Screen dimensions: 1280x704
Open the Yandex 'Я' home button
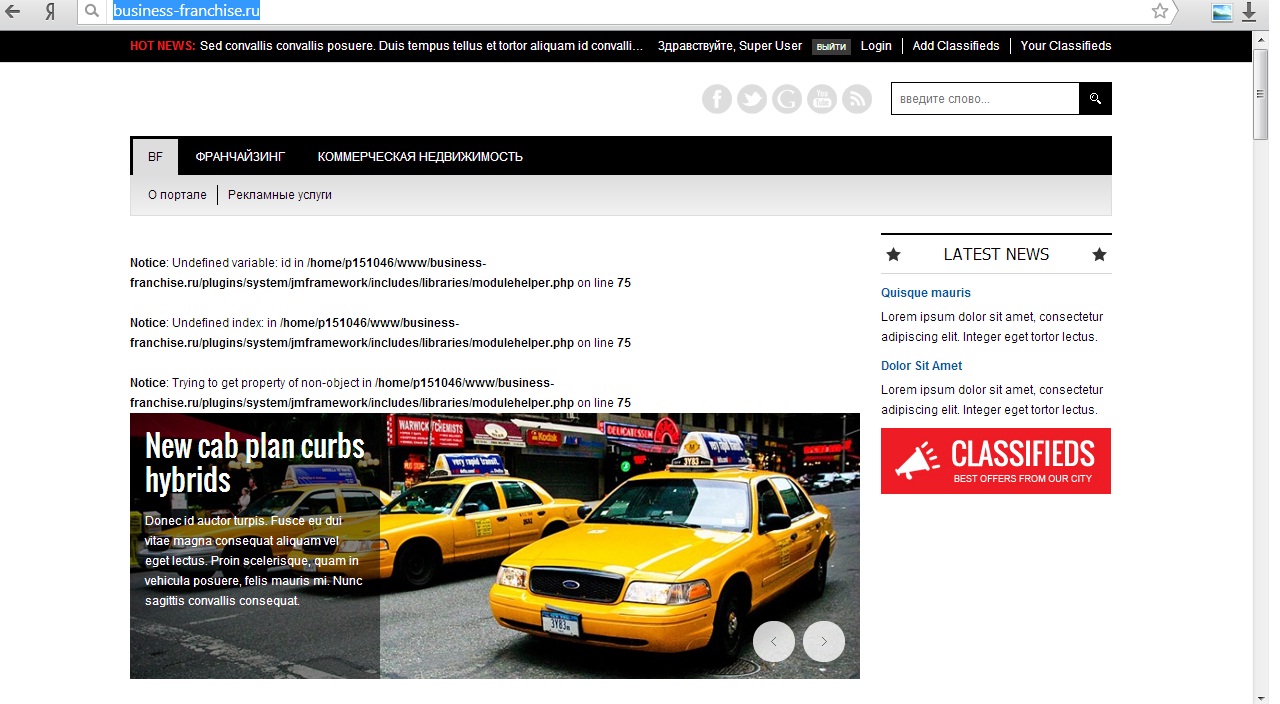point(50,12)
